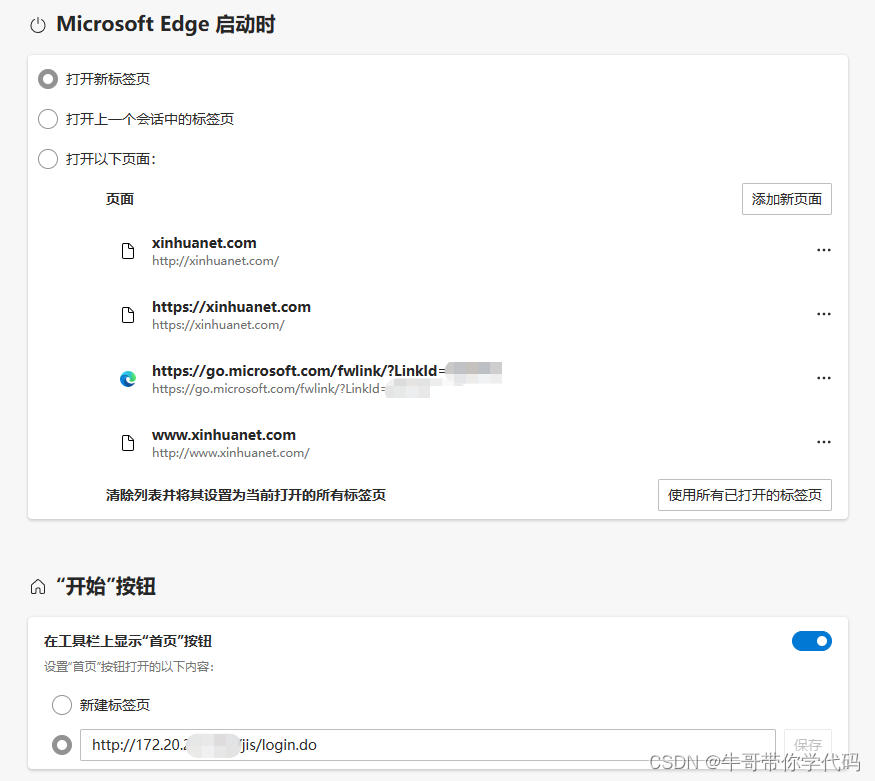Click the 保存 button
Viewport: 875px width, 781px height.
click(x=807, y=745)
